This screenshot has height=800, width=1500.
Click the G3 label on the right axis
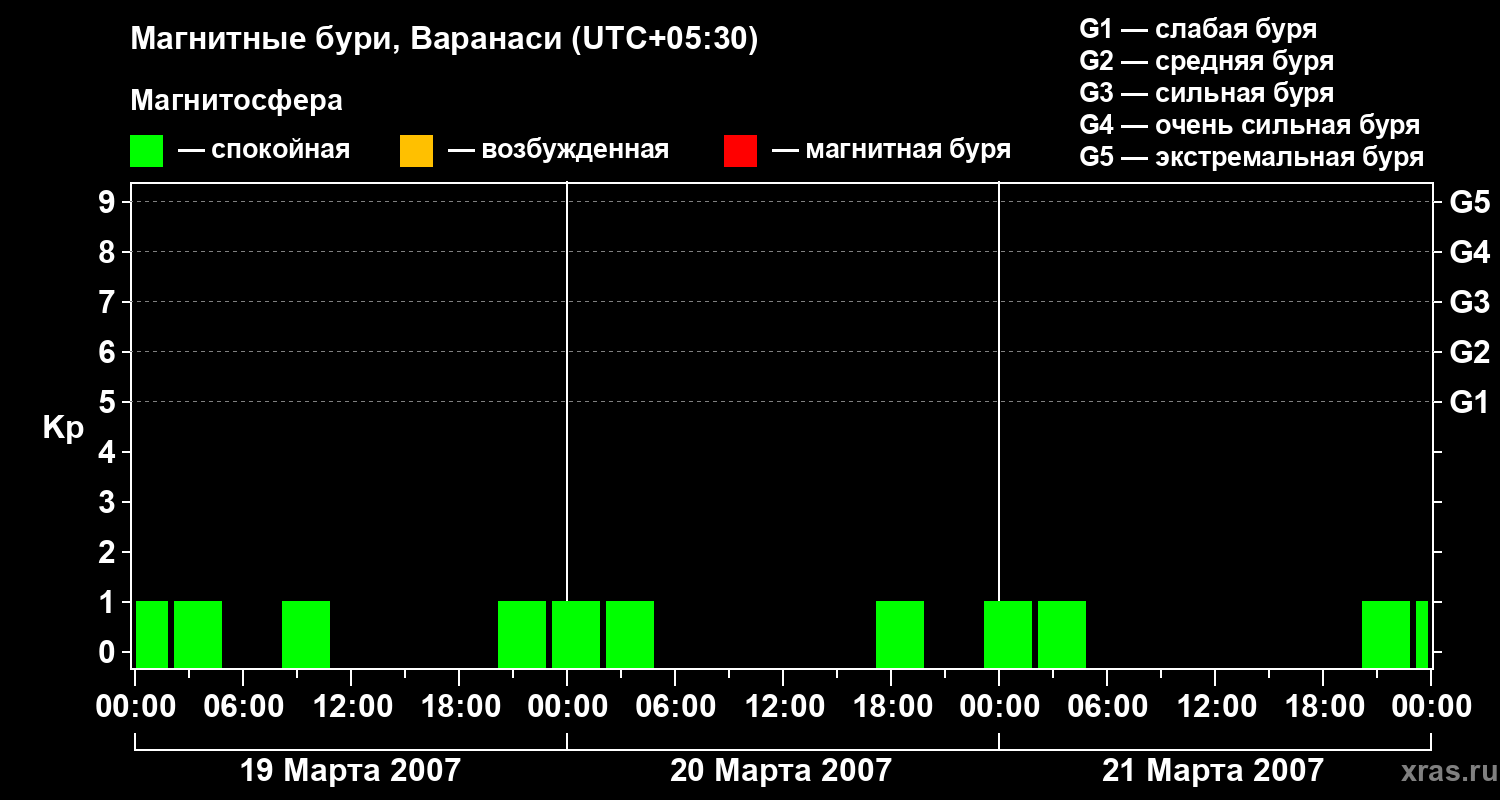coord(1469,302)
